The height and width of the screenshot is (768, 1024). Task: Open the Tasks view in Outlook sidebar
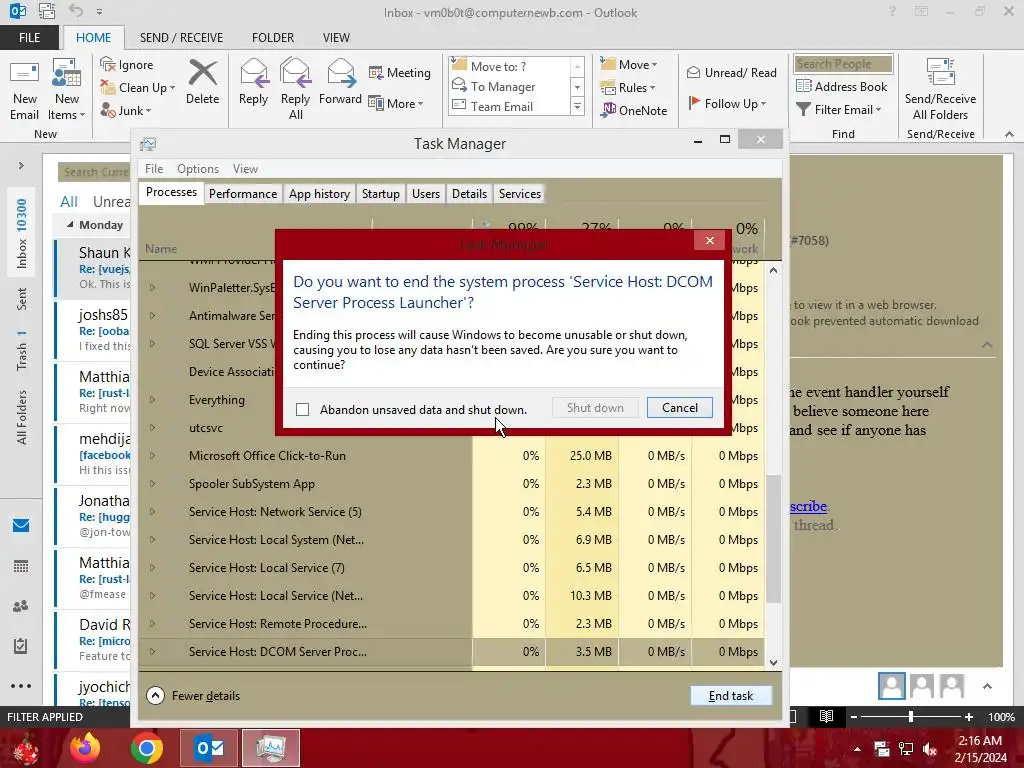click(21, 646)
